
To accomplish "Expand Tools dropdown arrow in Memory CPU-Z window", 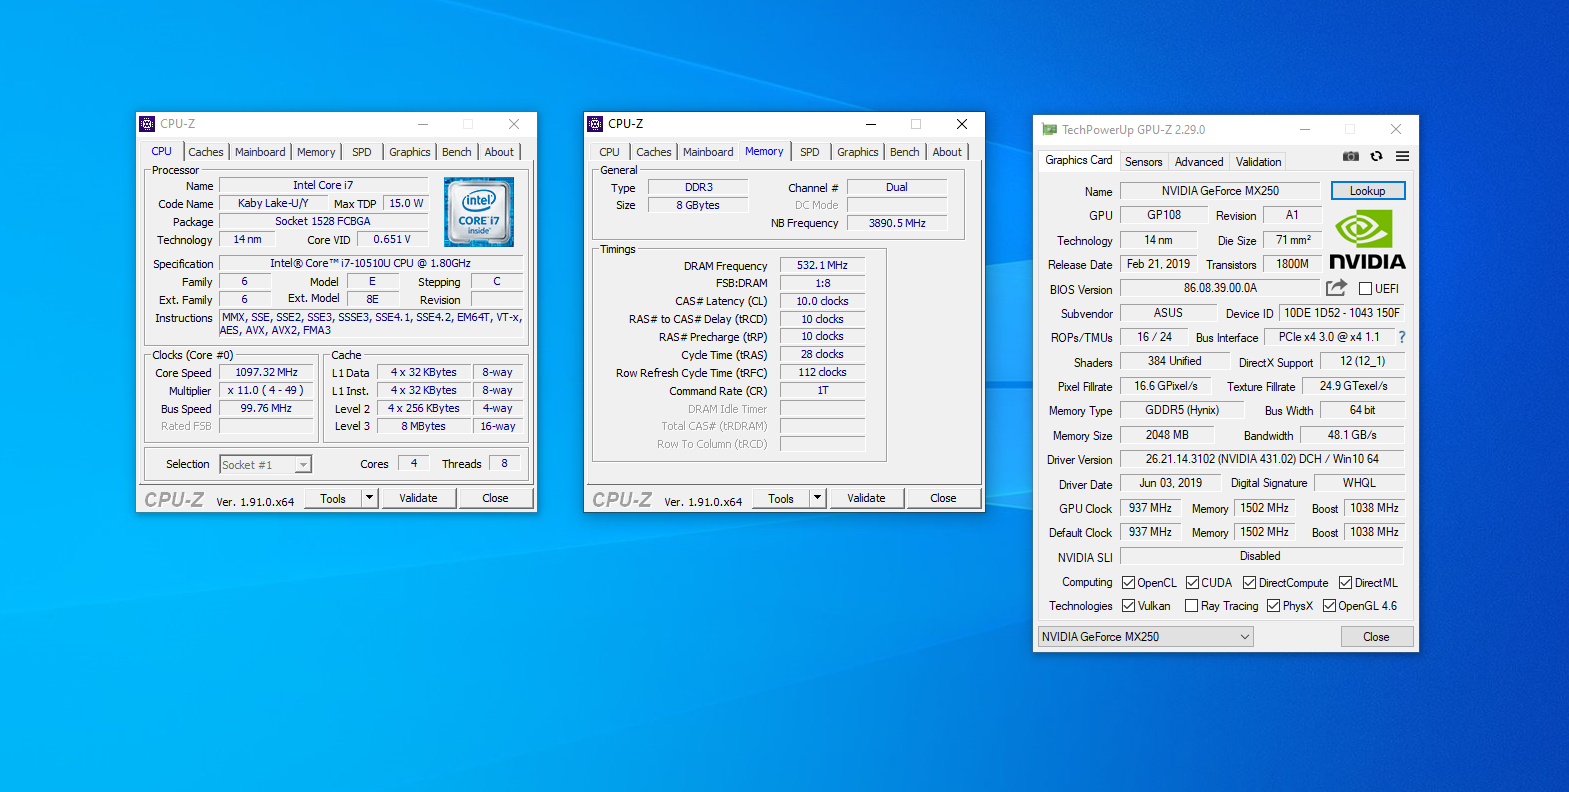I will click(x=817, y=498).
